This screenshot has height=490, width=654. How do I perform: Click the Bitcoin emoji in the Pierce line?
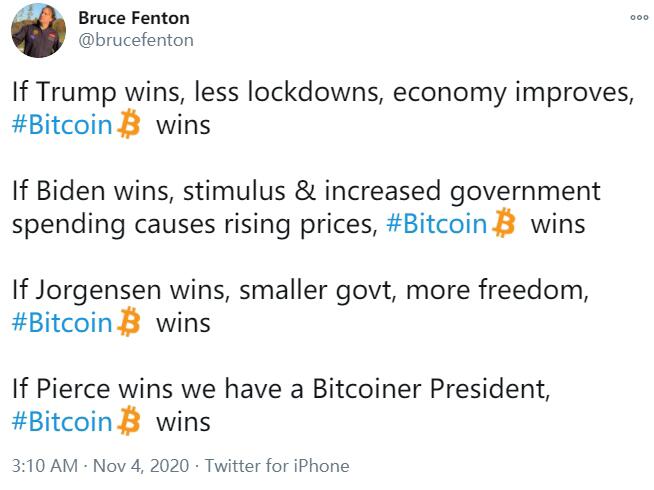129,421
